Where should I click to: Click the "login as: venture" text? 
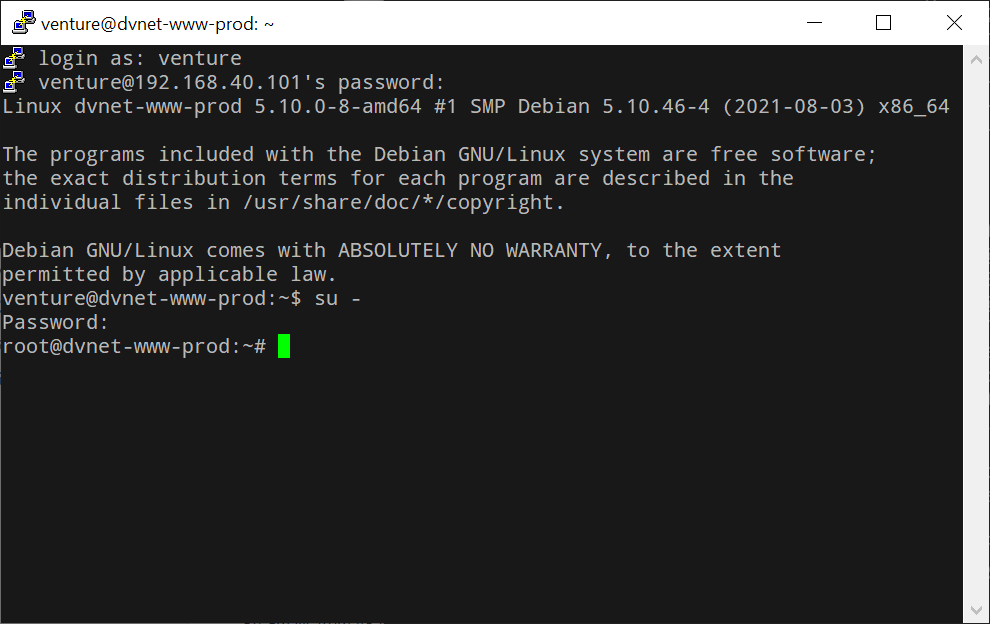pyautogui.click(x=140, y=58)
